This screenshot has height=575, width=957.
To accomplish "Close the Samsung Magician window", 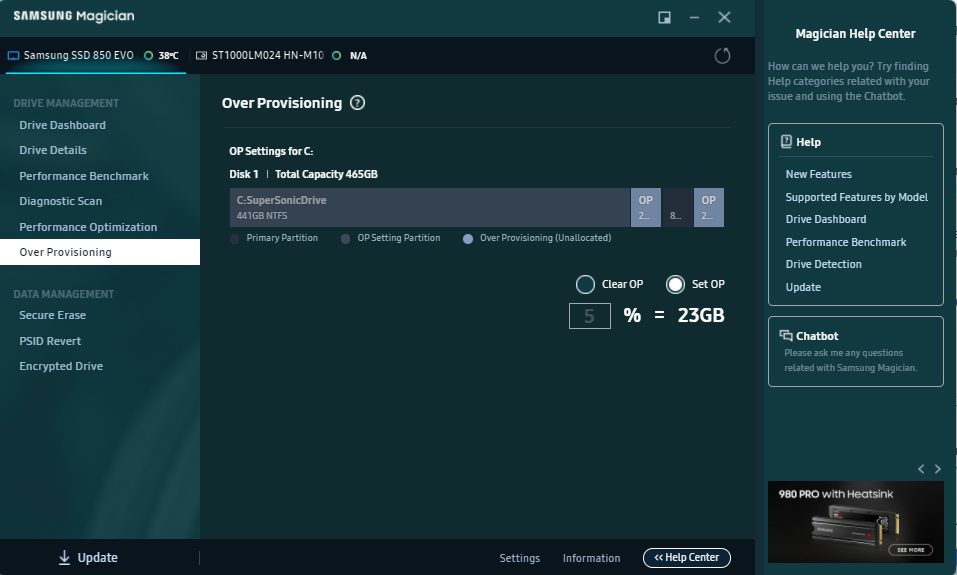I will pos(724,17).
